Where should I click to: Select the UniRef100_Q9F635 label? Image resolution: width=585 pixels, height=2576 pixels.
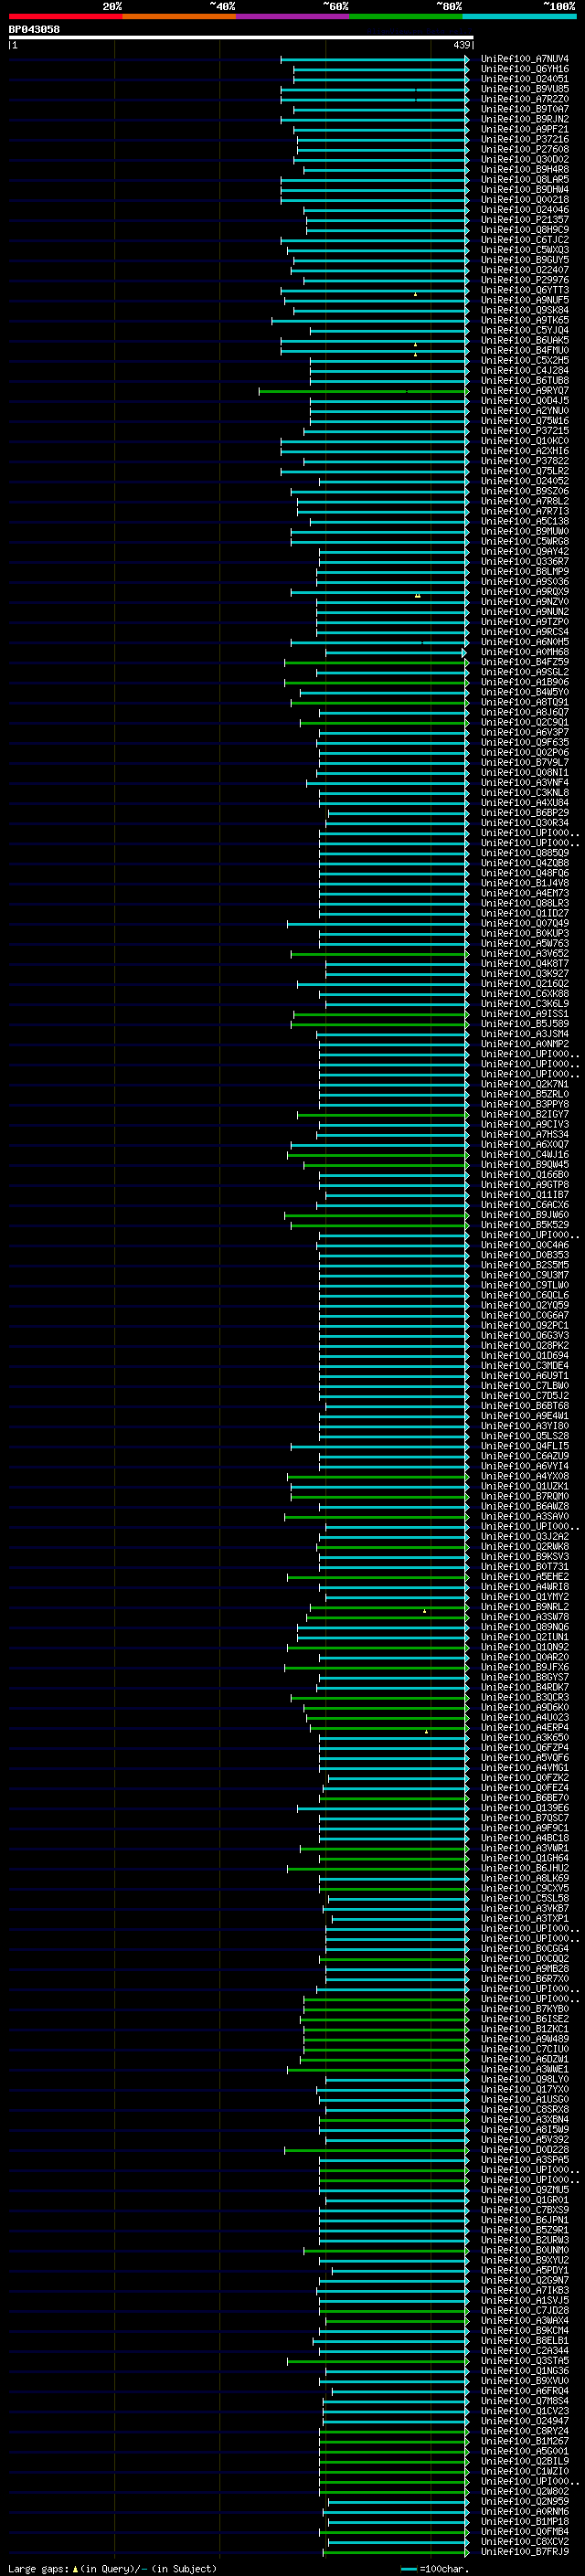click(x=525, y=742)
